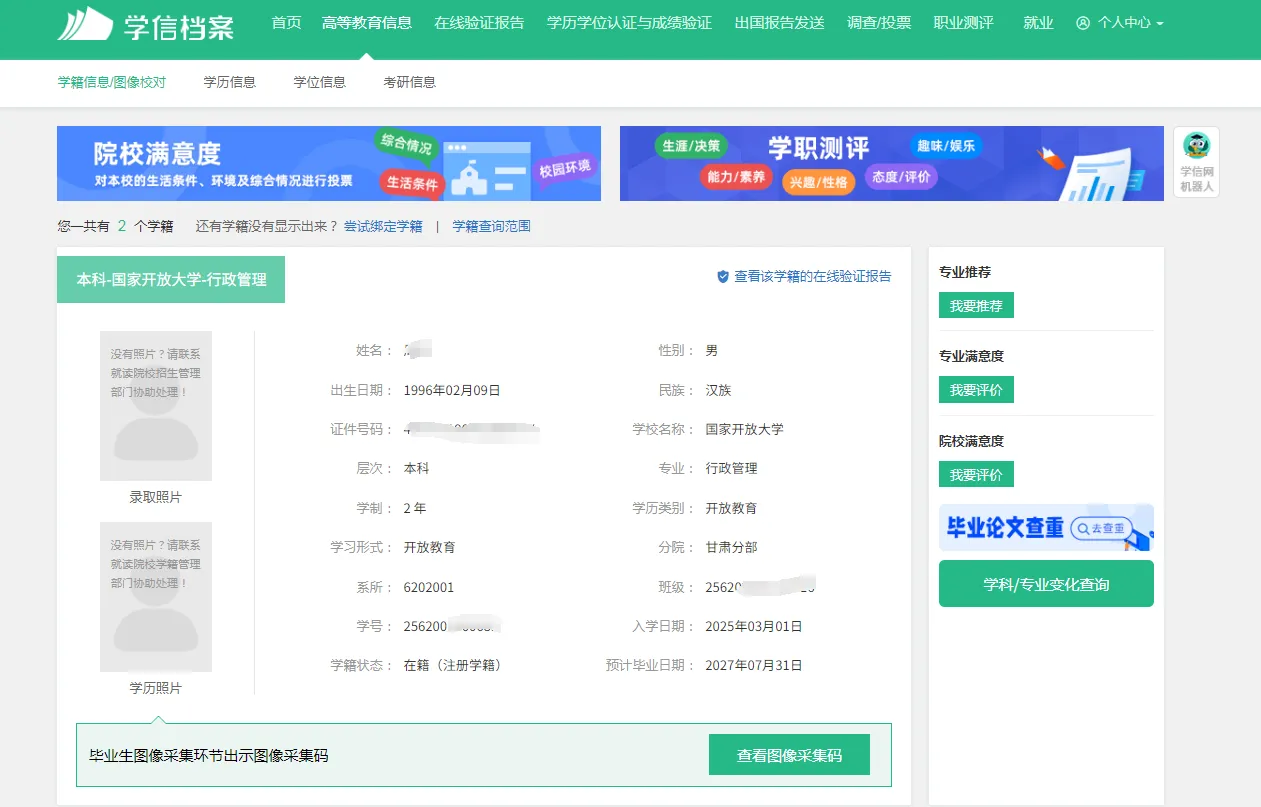The image size is (1261, 807).
Task: Open 高等教育信息 in the top navigation
Action: pyautogui.click(x=367, y=22)
